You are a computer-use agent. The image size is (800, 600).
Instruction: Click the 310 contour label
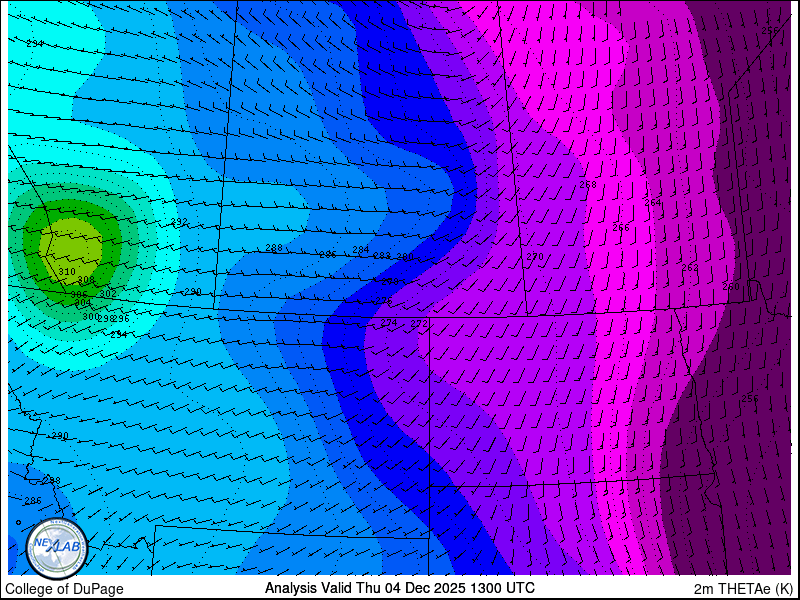tap(67, 272)
